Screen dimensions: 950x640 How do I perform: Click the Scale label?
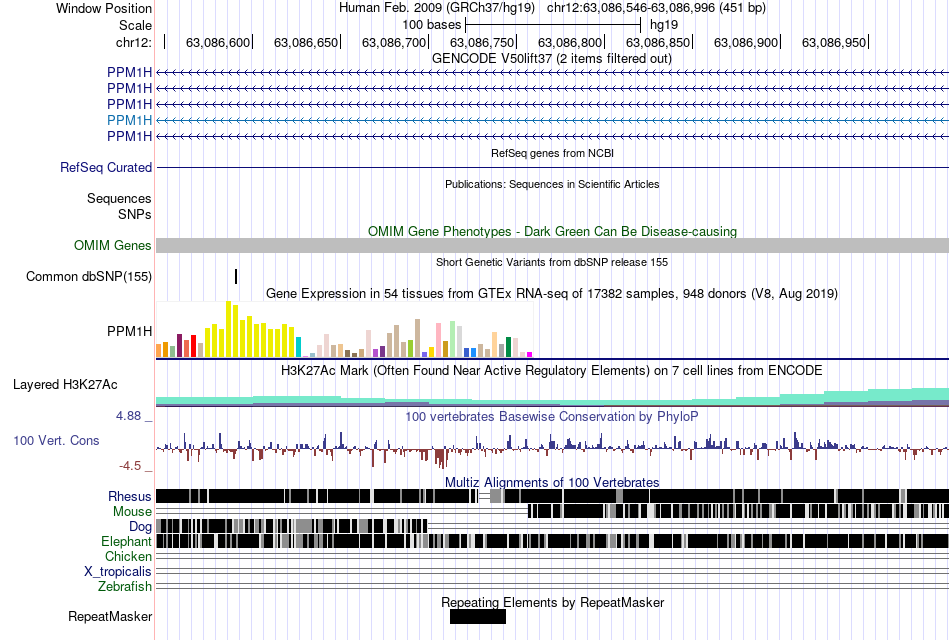[135, 25]
